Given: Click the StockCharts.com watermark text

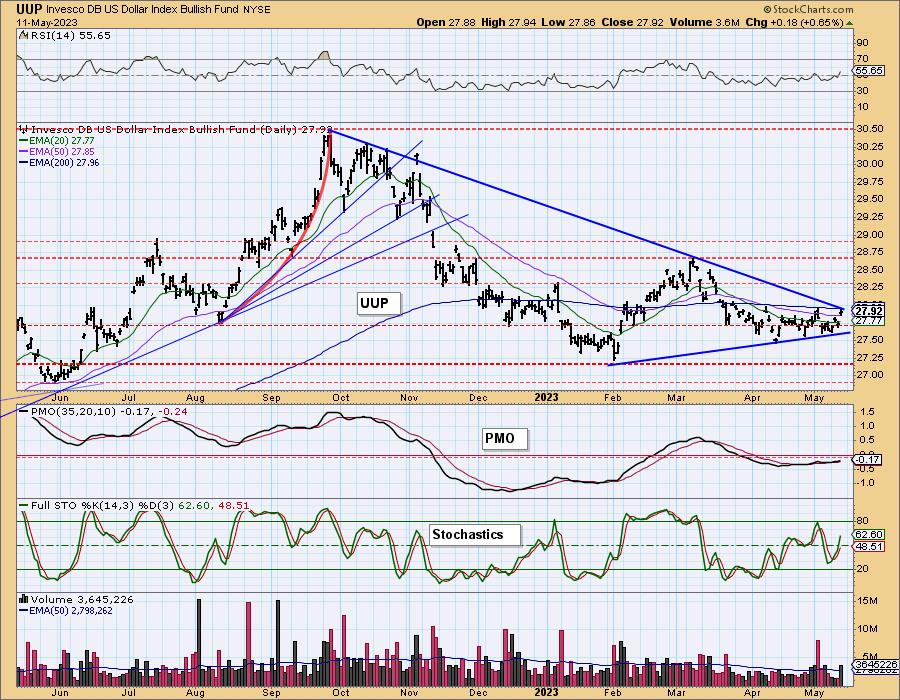Looking at the screenshot, I should click(x=808, y=9).
